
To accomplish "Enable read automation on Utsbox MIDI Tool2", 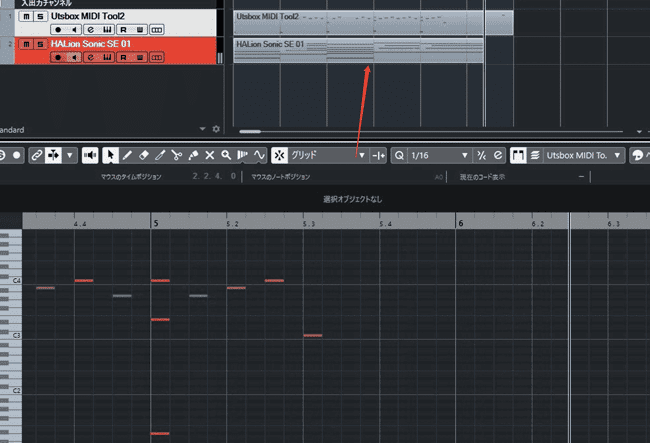I will point(124,30).
